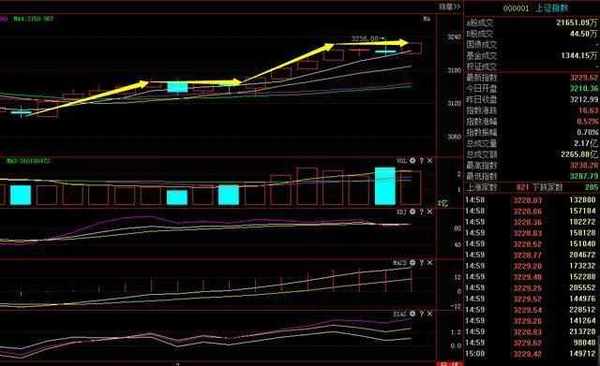Show help for the MACD indicator panel
Screen dimensions: 600x366
pos(421,262)
